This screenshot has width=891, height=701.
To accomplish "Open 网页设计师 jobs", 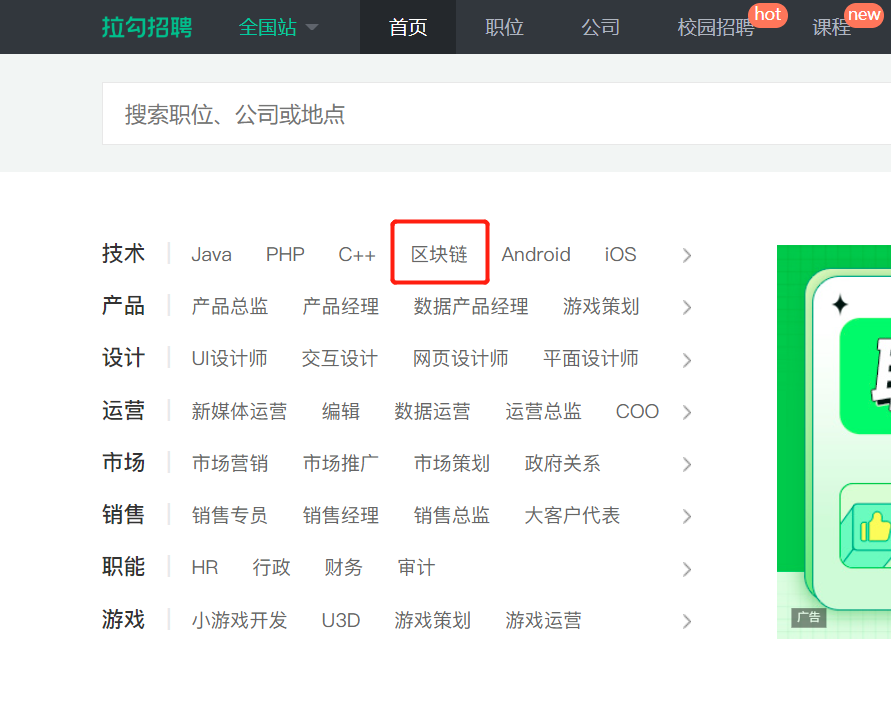I will click(460, 359).
